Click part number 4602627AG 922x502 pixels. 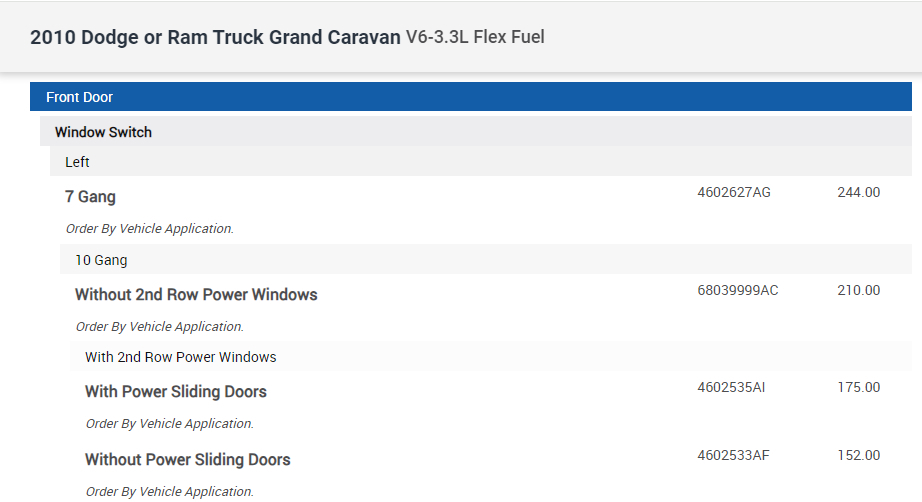pos(733,193)
